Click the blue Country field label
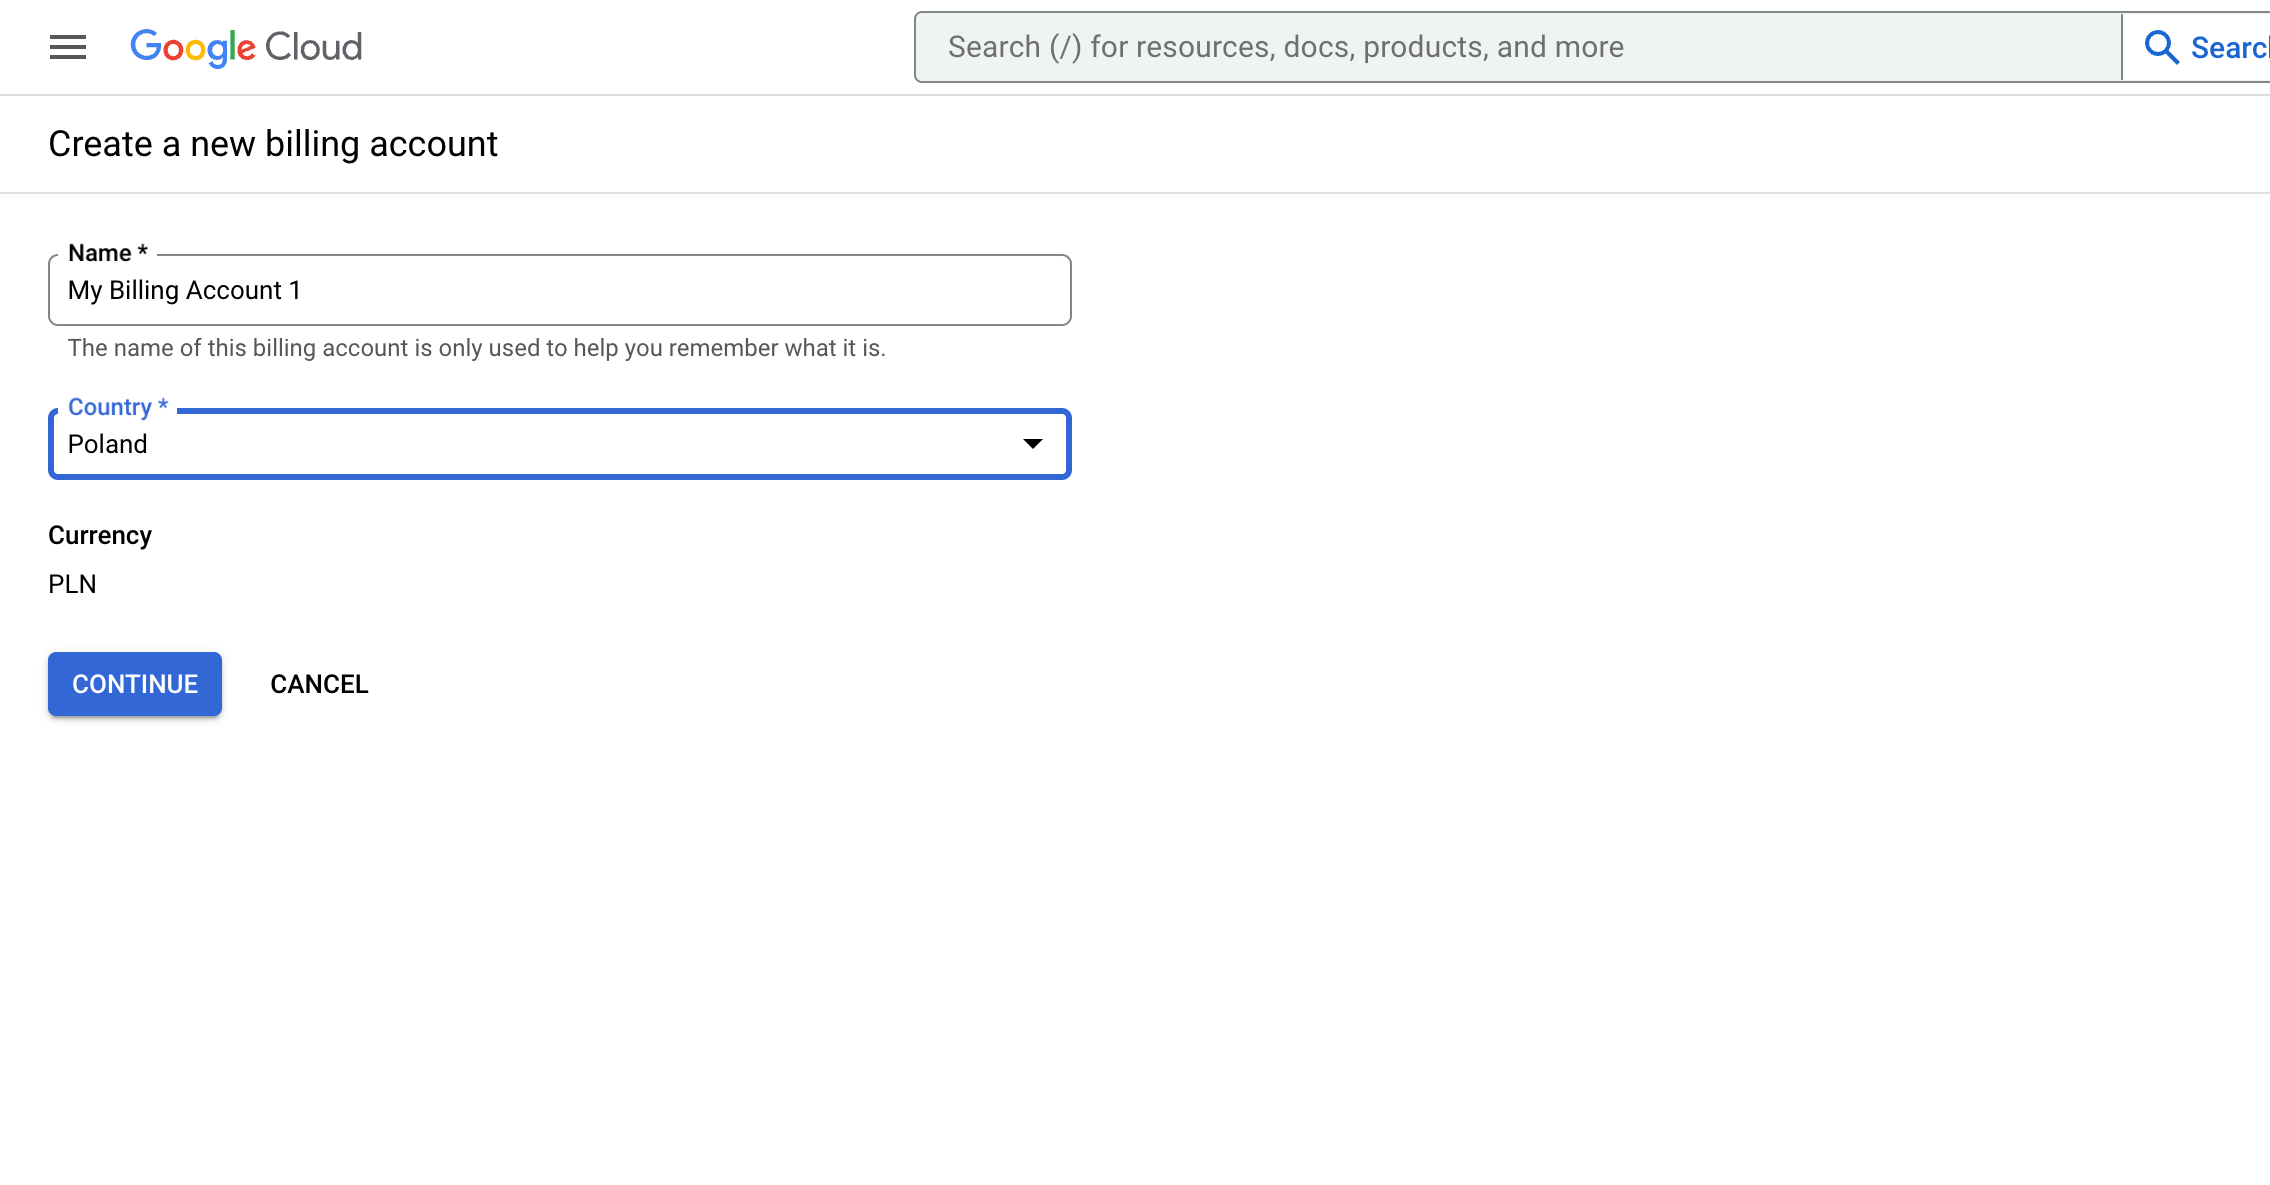Screen dimensions: 2270x1185 click(109, 407)
